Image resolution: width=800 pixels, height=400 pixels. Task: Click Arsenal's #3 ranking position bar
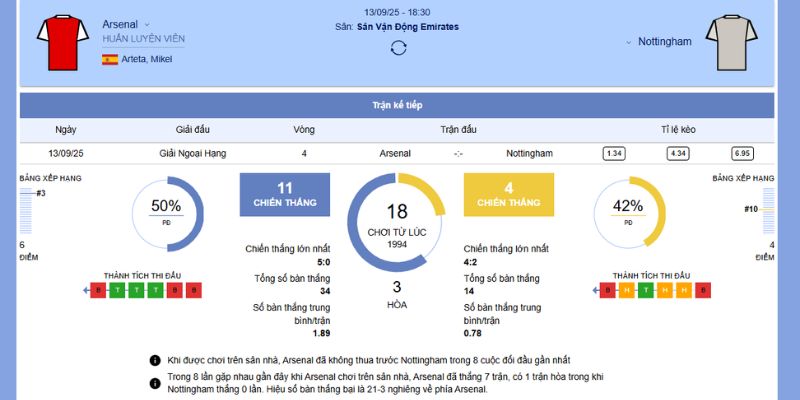[27, 193]
